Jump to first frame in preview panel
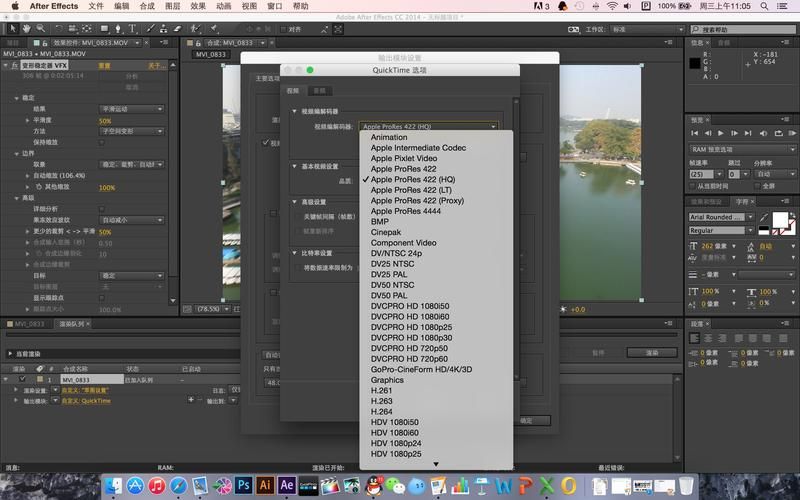Image resolution: width=800 pixels, height=500 pixels. point(694,133)
